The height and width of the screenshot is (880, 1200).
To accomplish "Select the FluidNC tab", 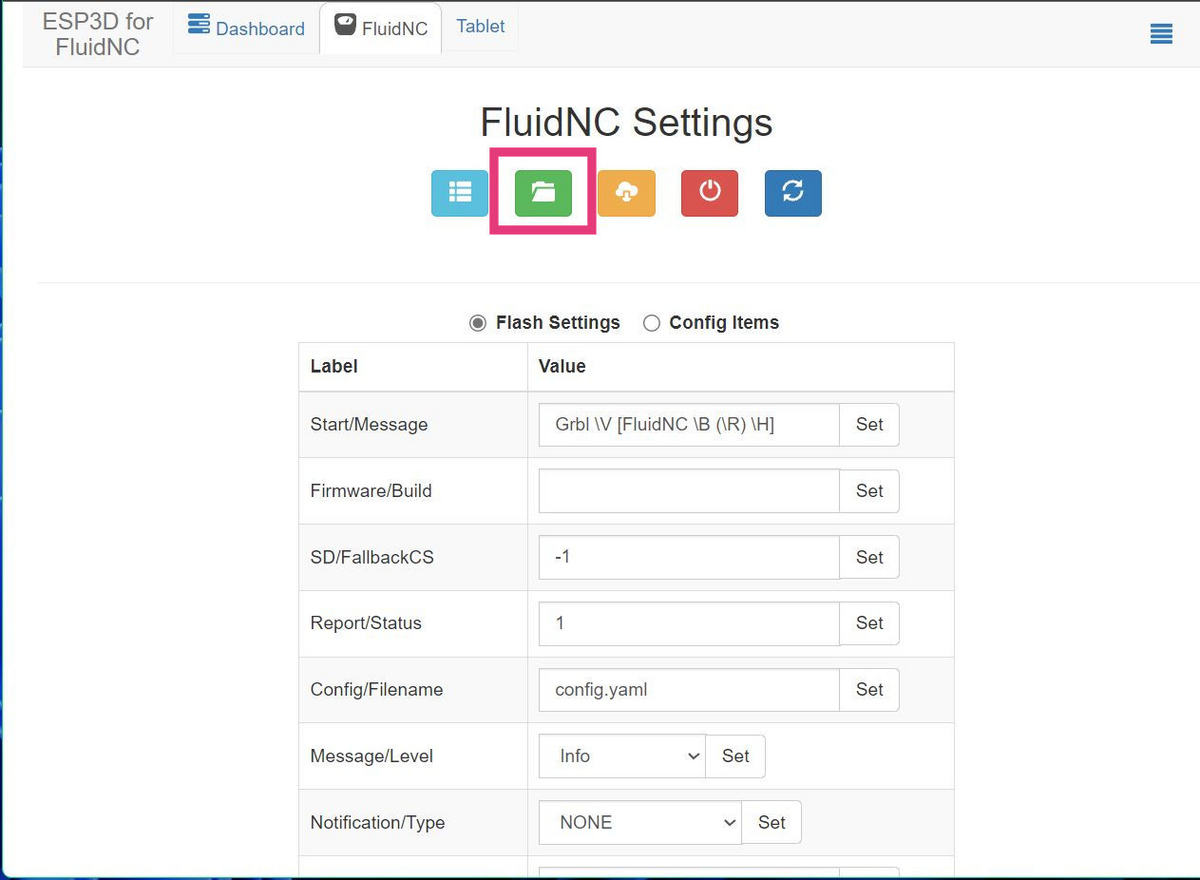I will coord(381,28).
